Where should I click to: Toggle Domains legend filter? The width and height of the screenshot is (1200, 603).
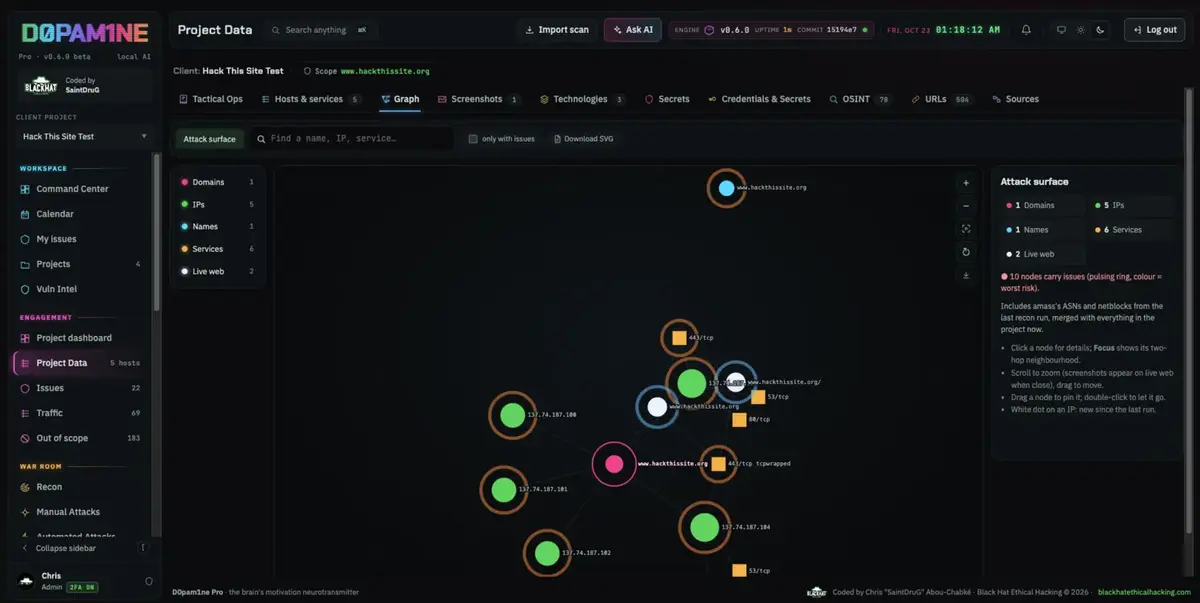pyautogui.click(x=217, y=182)
